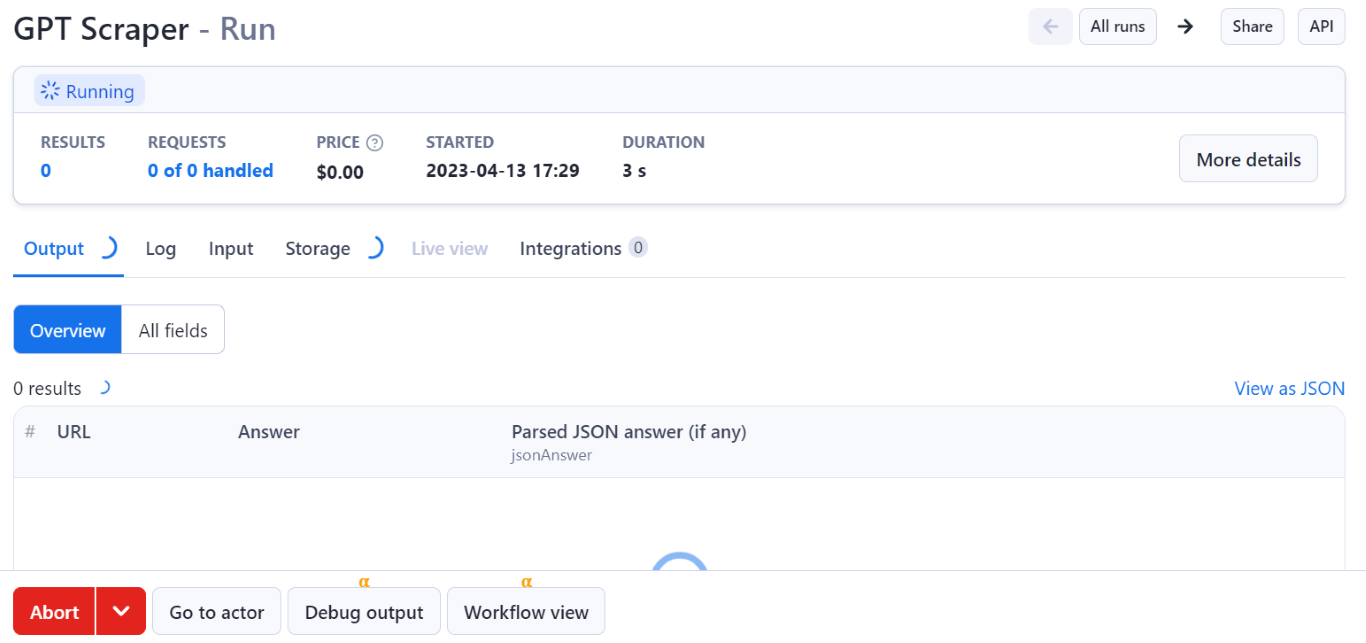The image size is (1366, 643).
Task: Click the View as JSON link
Action: coord(1290,389)
